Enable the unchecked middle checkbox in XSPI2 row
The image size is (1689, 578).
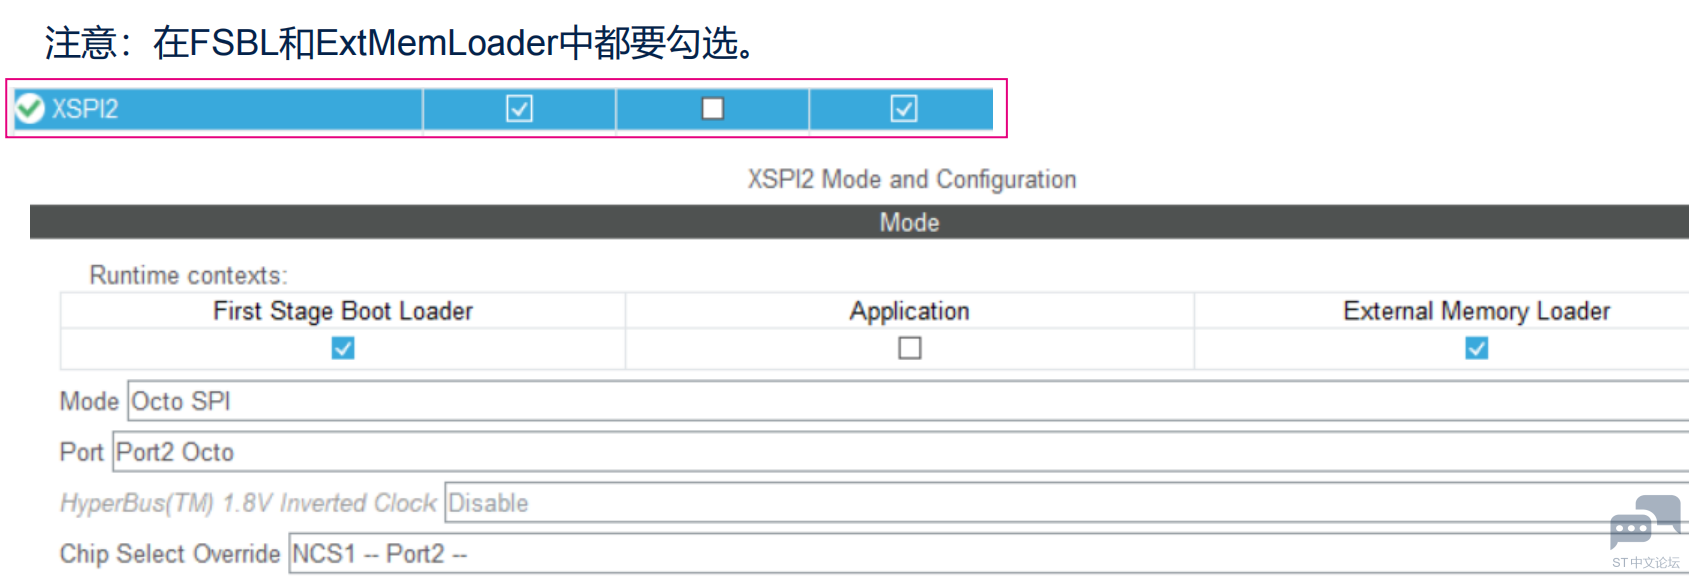[712, 108]
